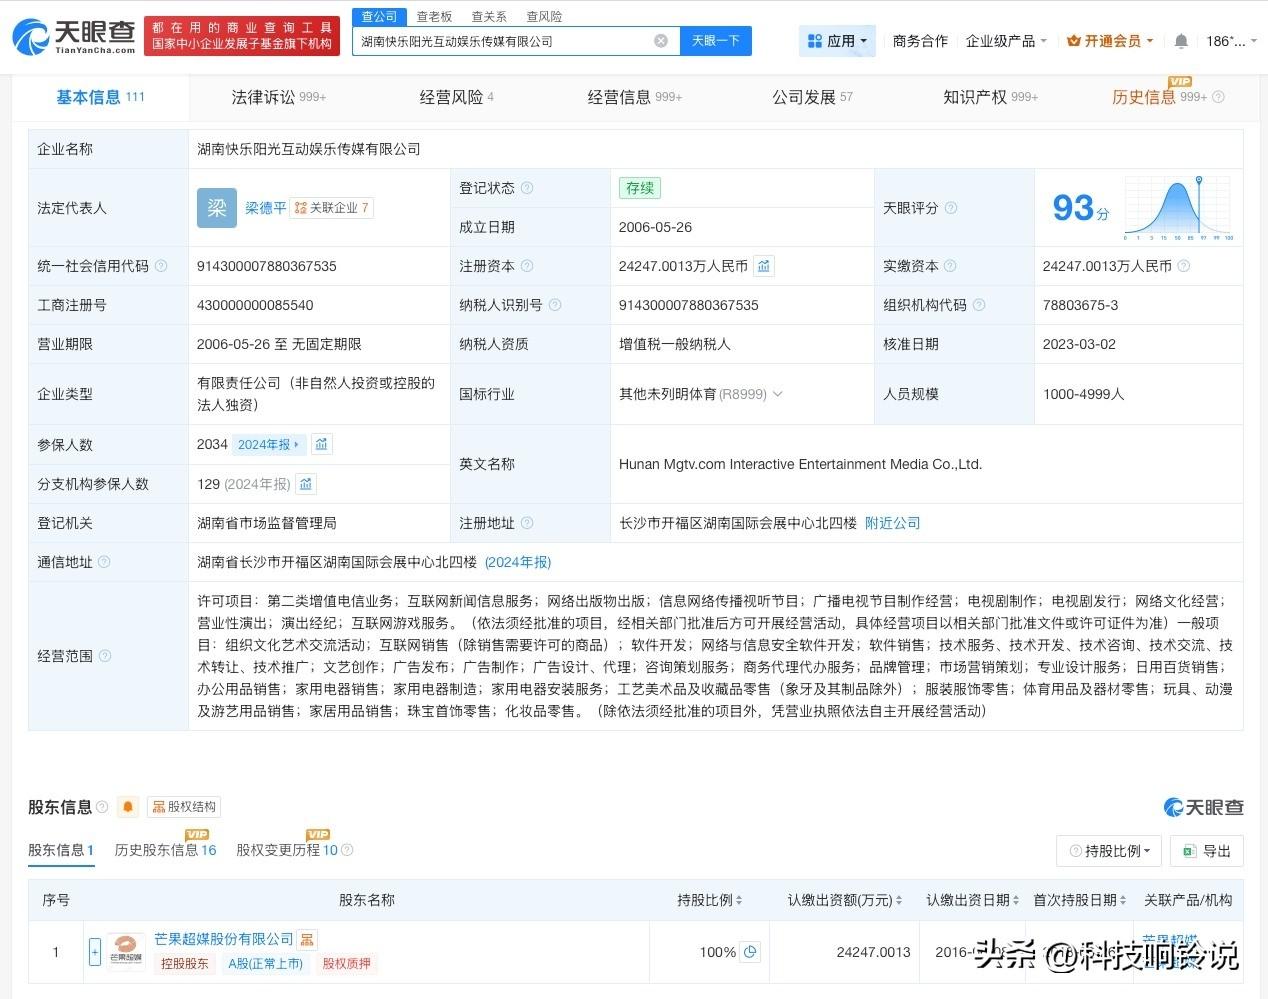Open the 开通会员 dropdown
The image size is (1268, 999).
click(1110, 41)
